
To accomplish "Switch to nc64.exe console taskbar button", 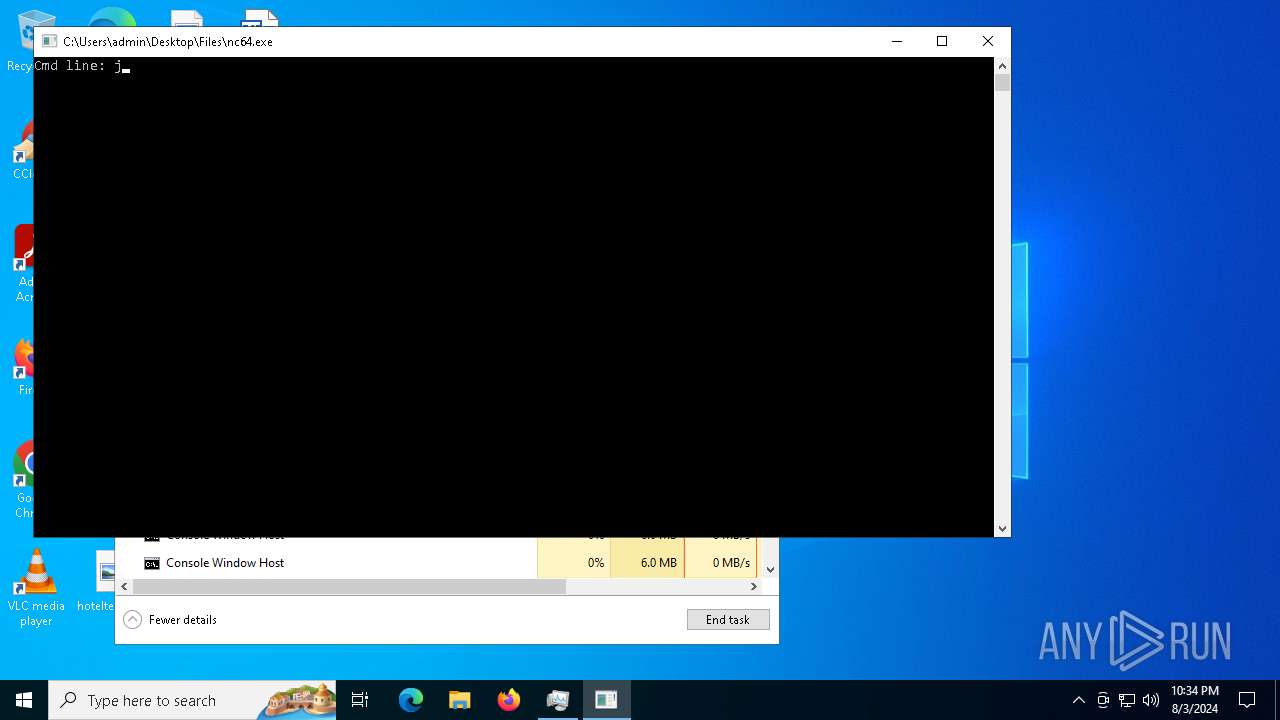I will coord(607,700).
